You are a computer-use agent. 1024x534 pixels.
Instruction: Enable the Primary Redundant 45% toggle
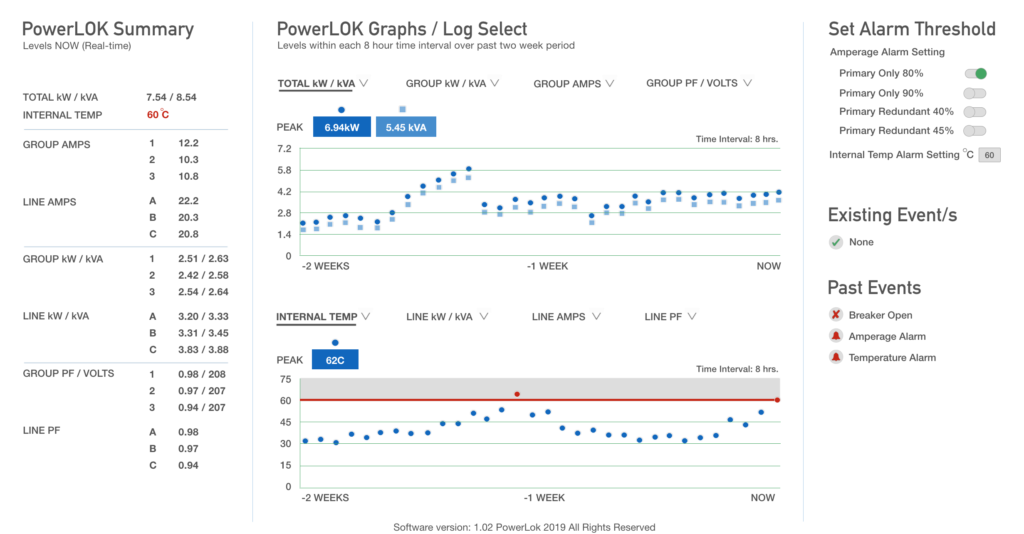point(975,131)
